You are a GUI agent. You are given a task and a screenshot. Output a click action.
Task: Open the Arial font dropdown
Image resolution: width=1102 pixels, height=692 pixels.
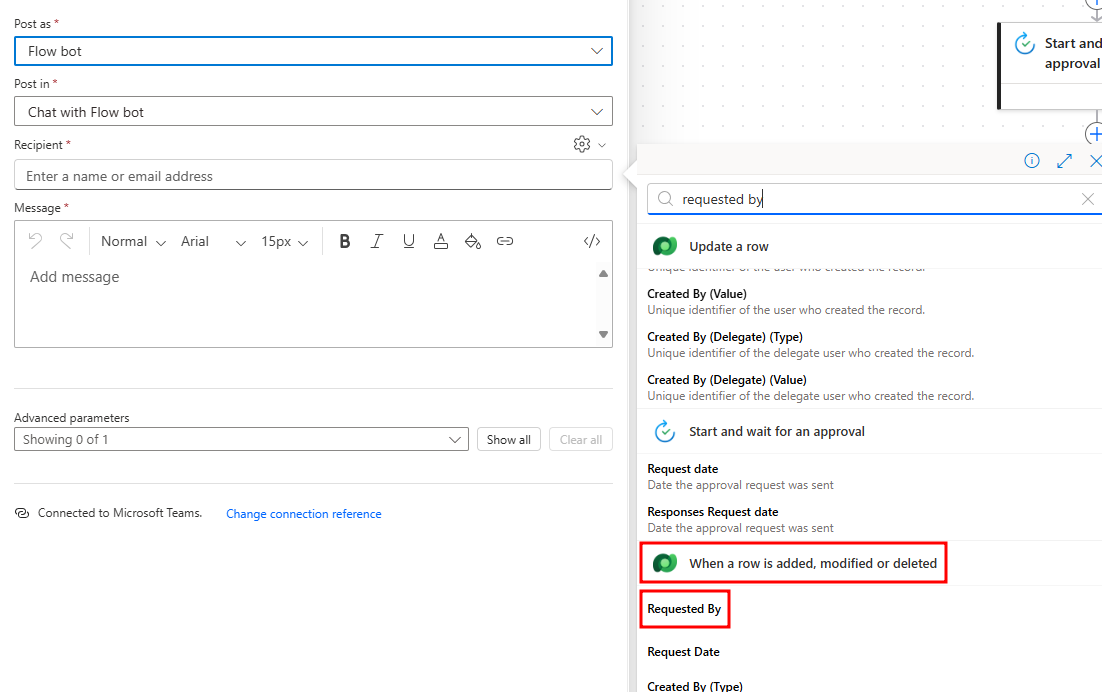pyautogui.click(x=213, y=242)
